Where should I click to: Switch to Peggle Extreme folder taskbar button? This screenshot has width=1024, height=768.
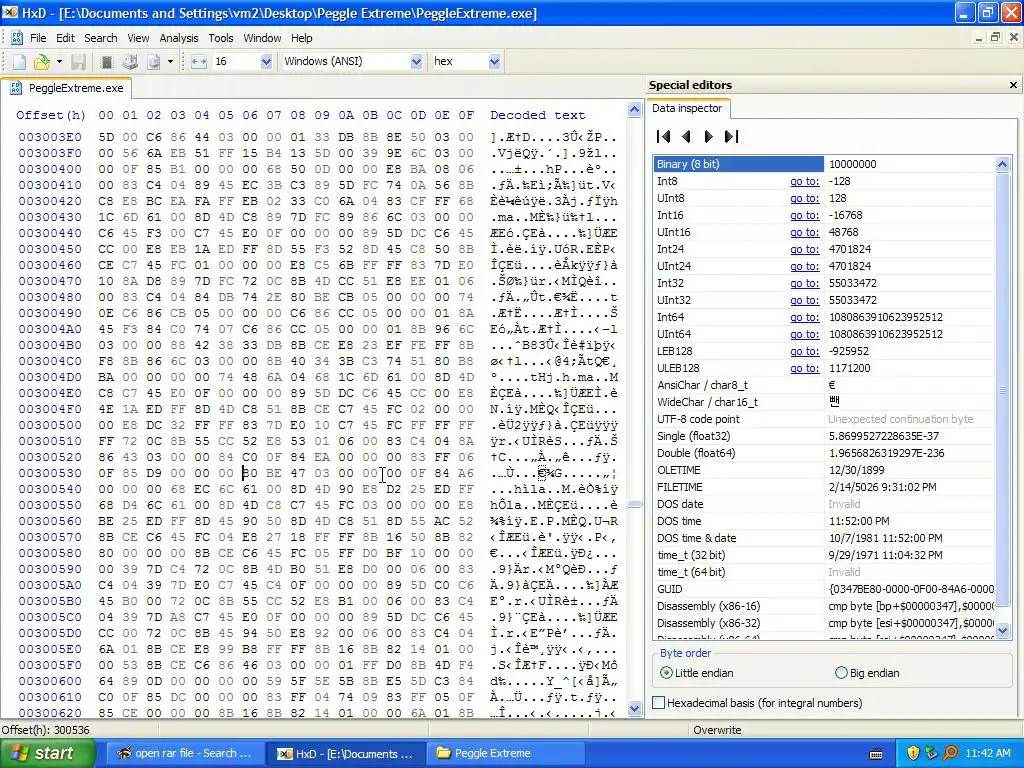point(504,753)
